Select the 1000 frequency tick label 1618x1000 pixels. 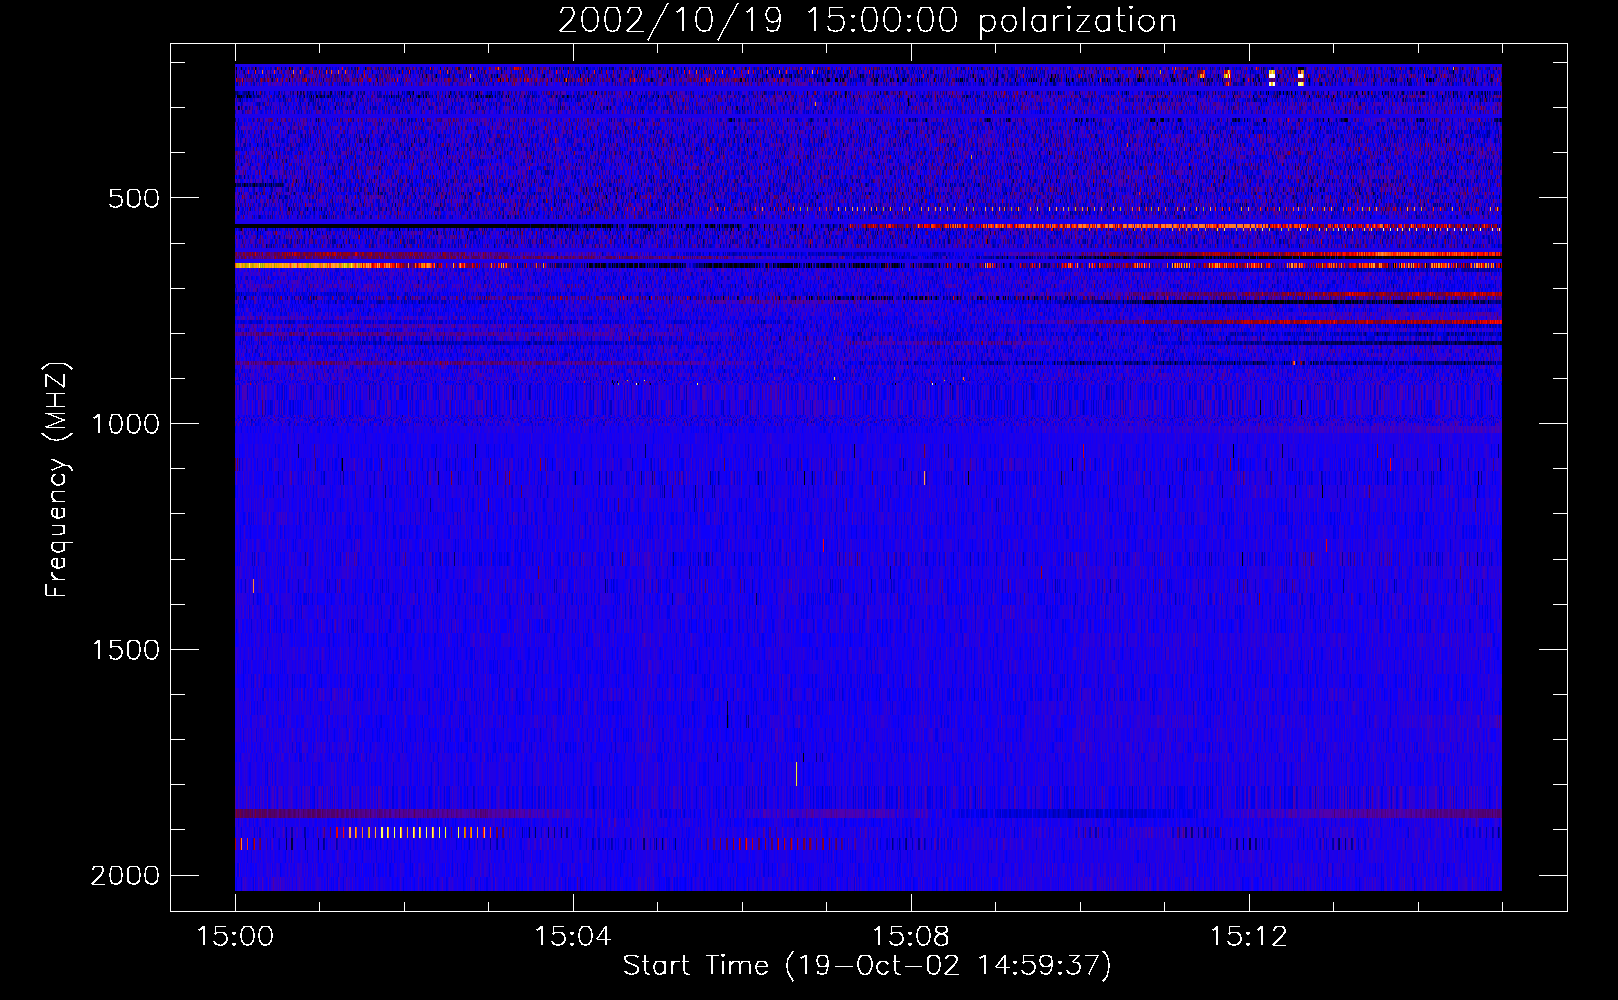pos(125,424)
